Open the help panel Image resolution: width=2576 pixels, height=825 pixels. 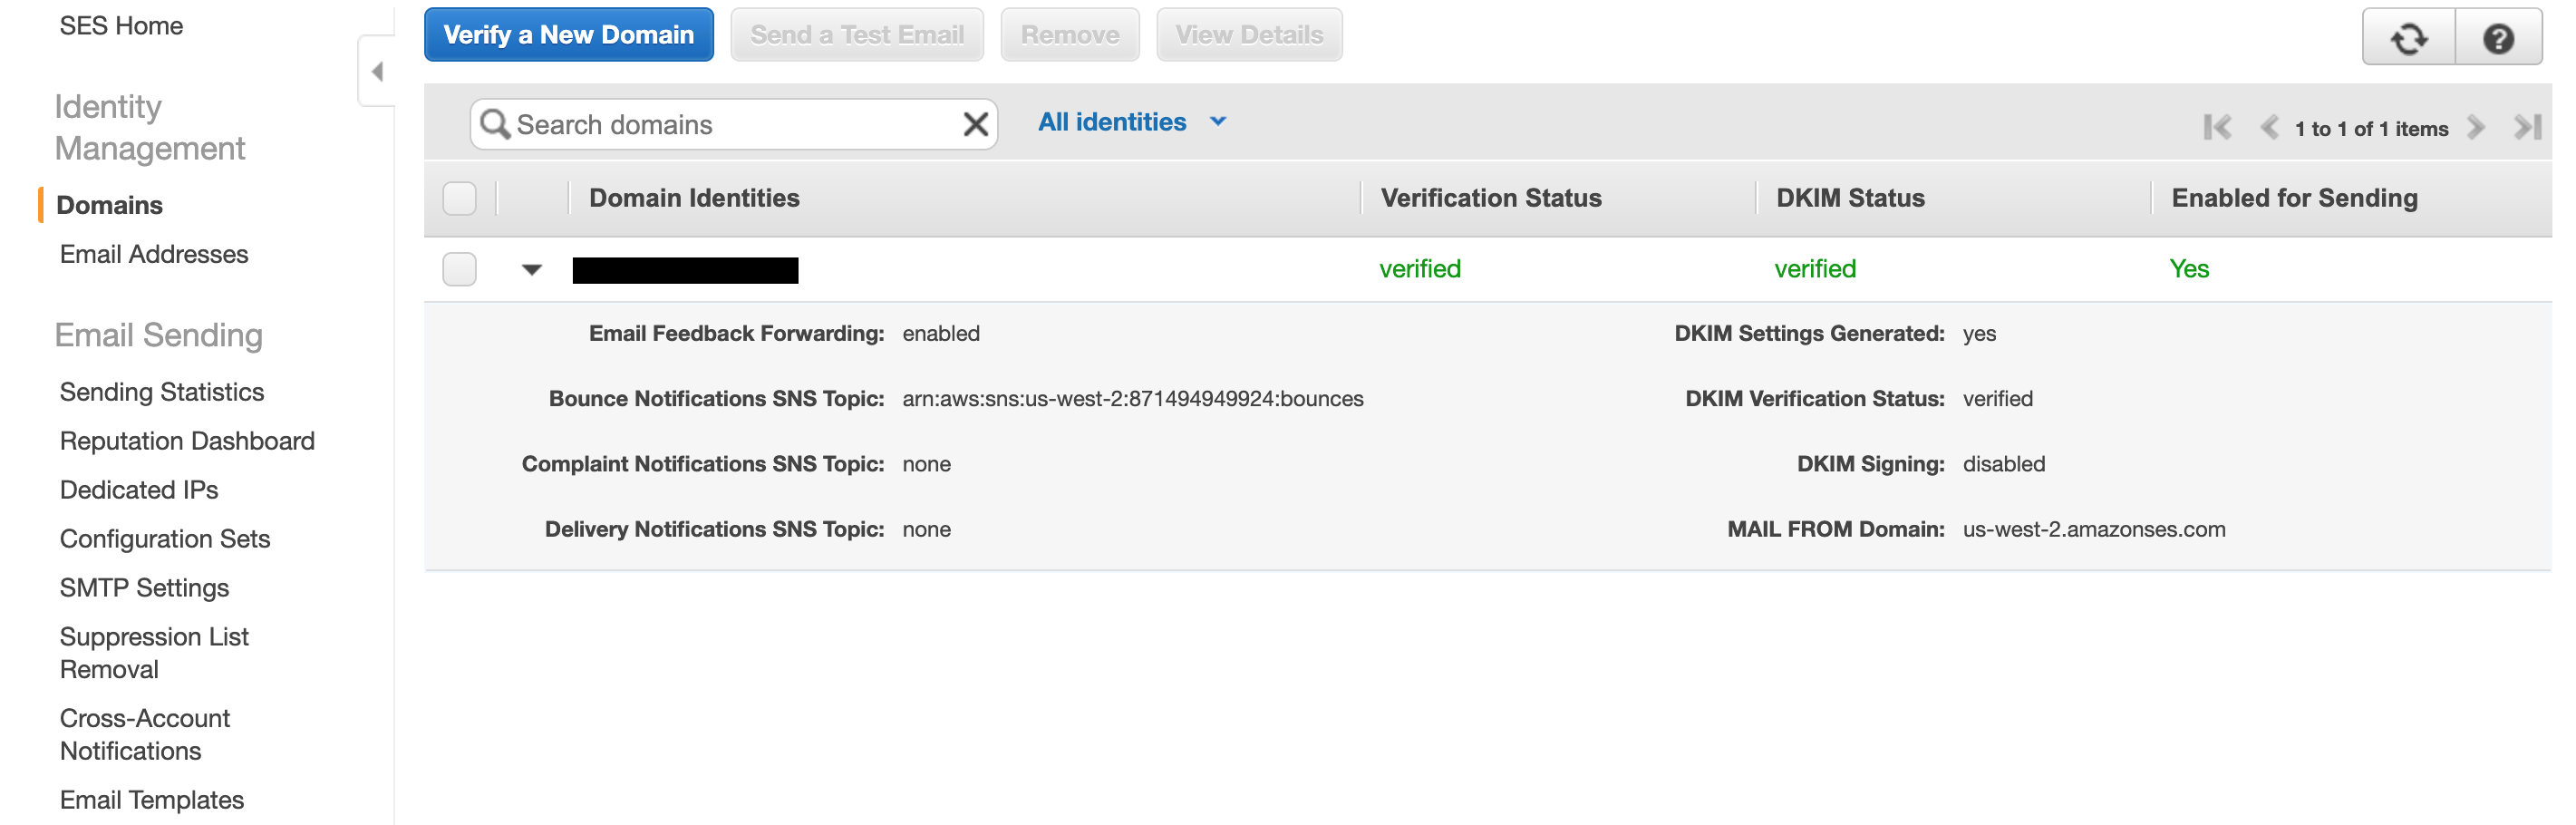(x=2498, y=38)
